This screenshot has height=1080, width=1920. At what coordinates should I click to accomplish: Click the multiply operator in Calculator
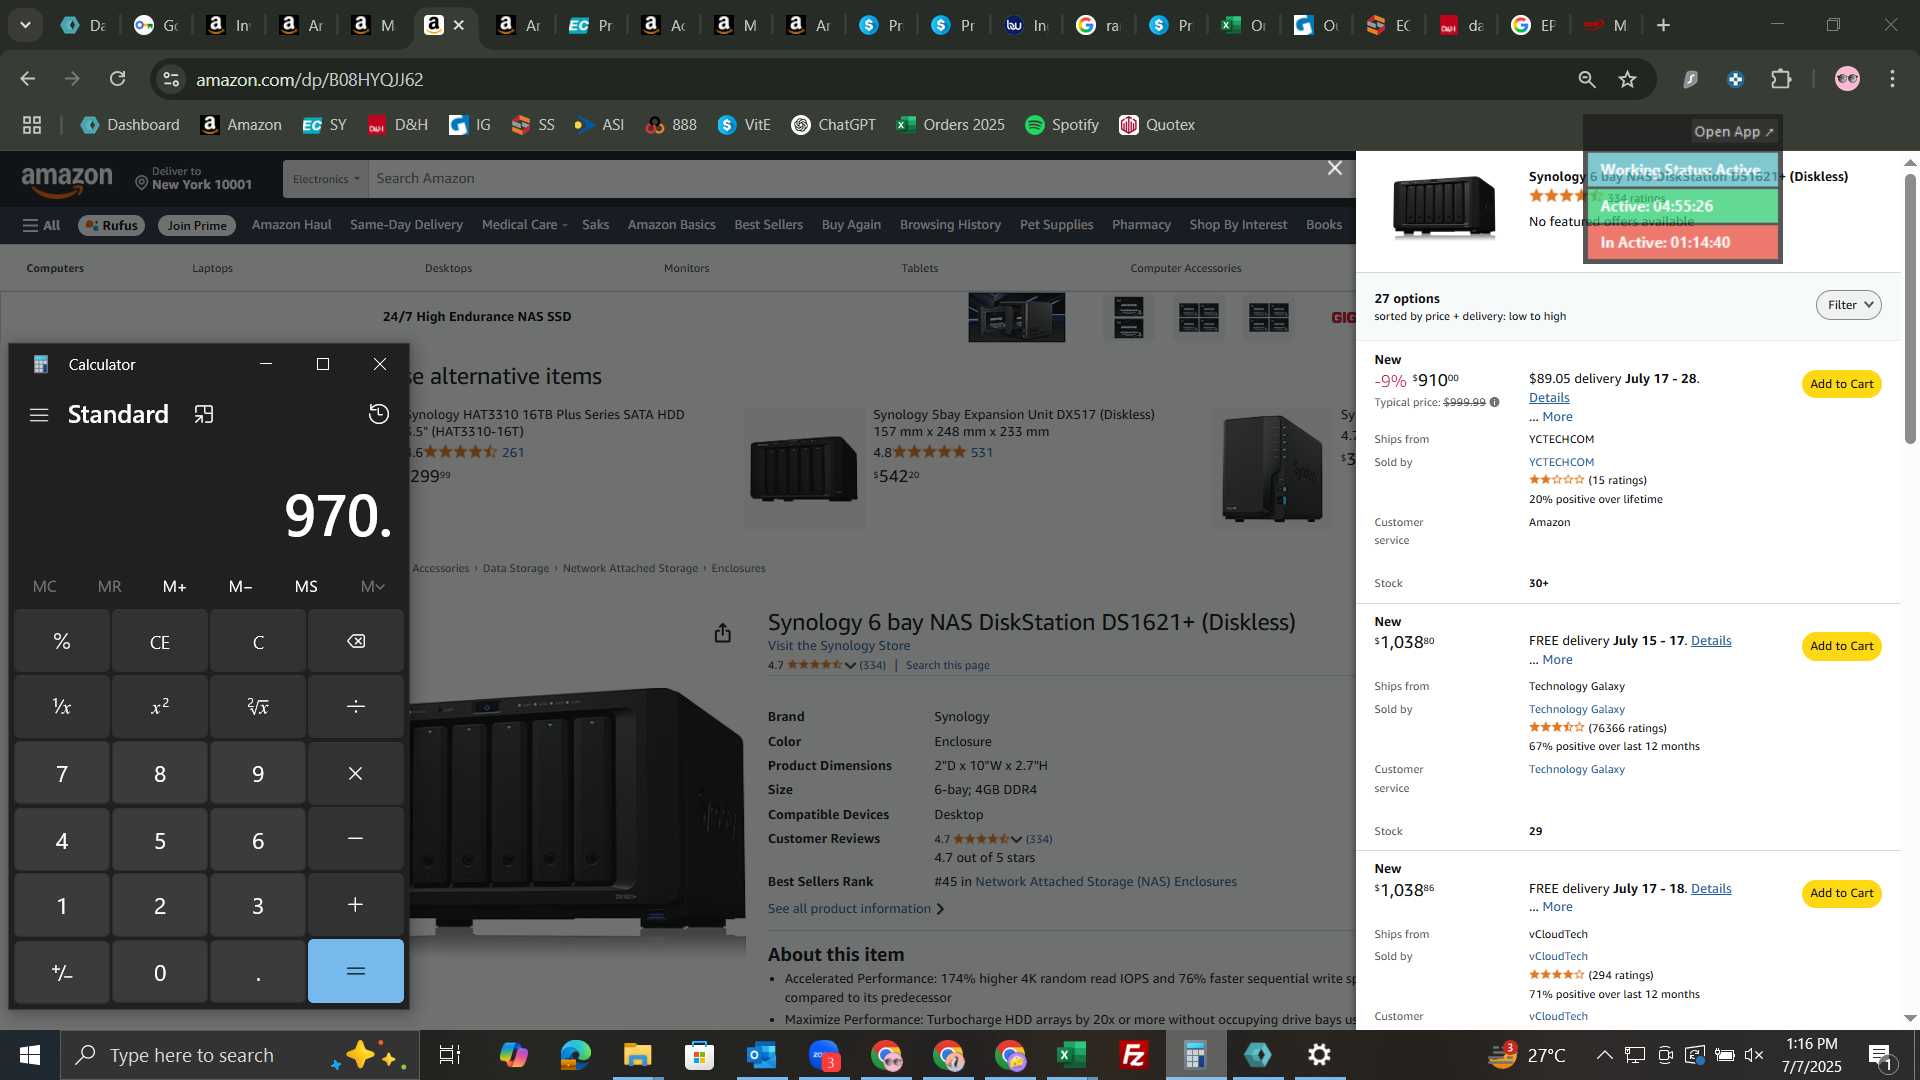[x=356, y=773]
